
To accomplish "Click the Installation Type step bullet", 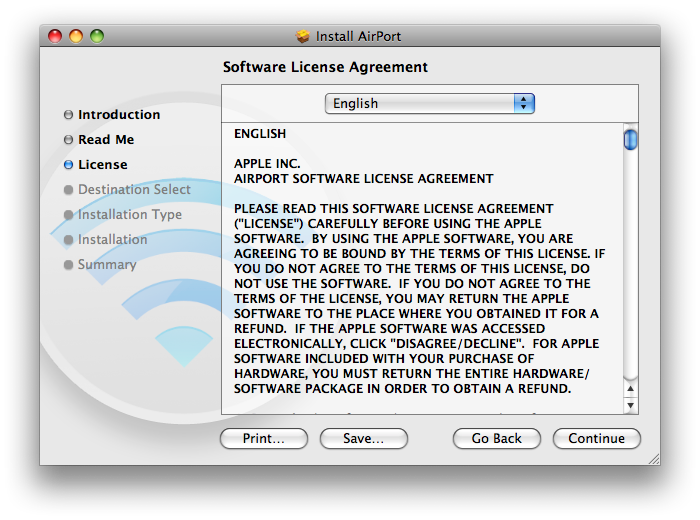I will click(x=68, y=215).
